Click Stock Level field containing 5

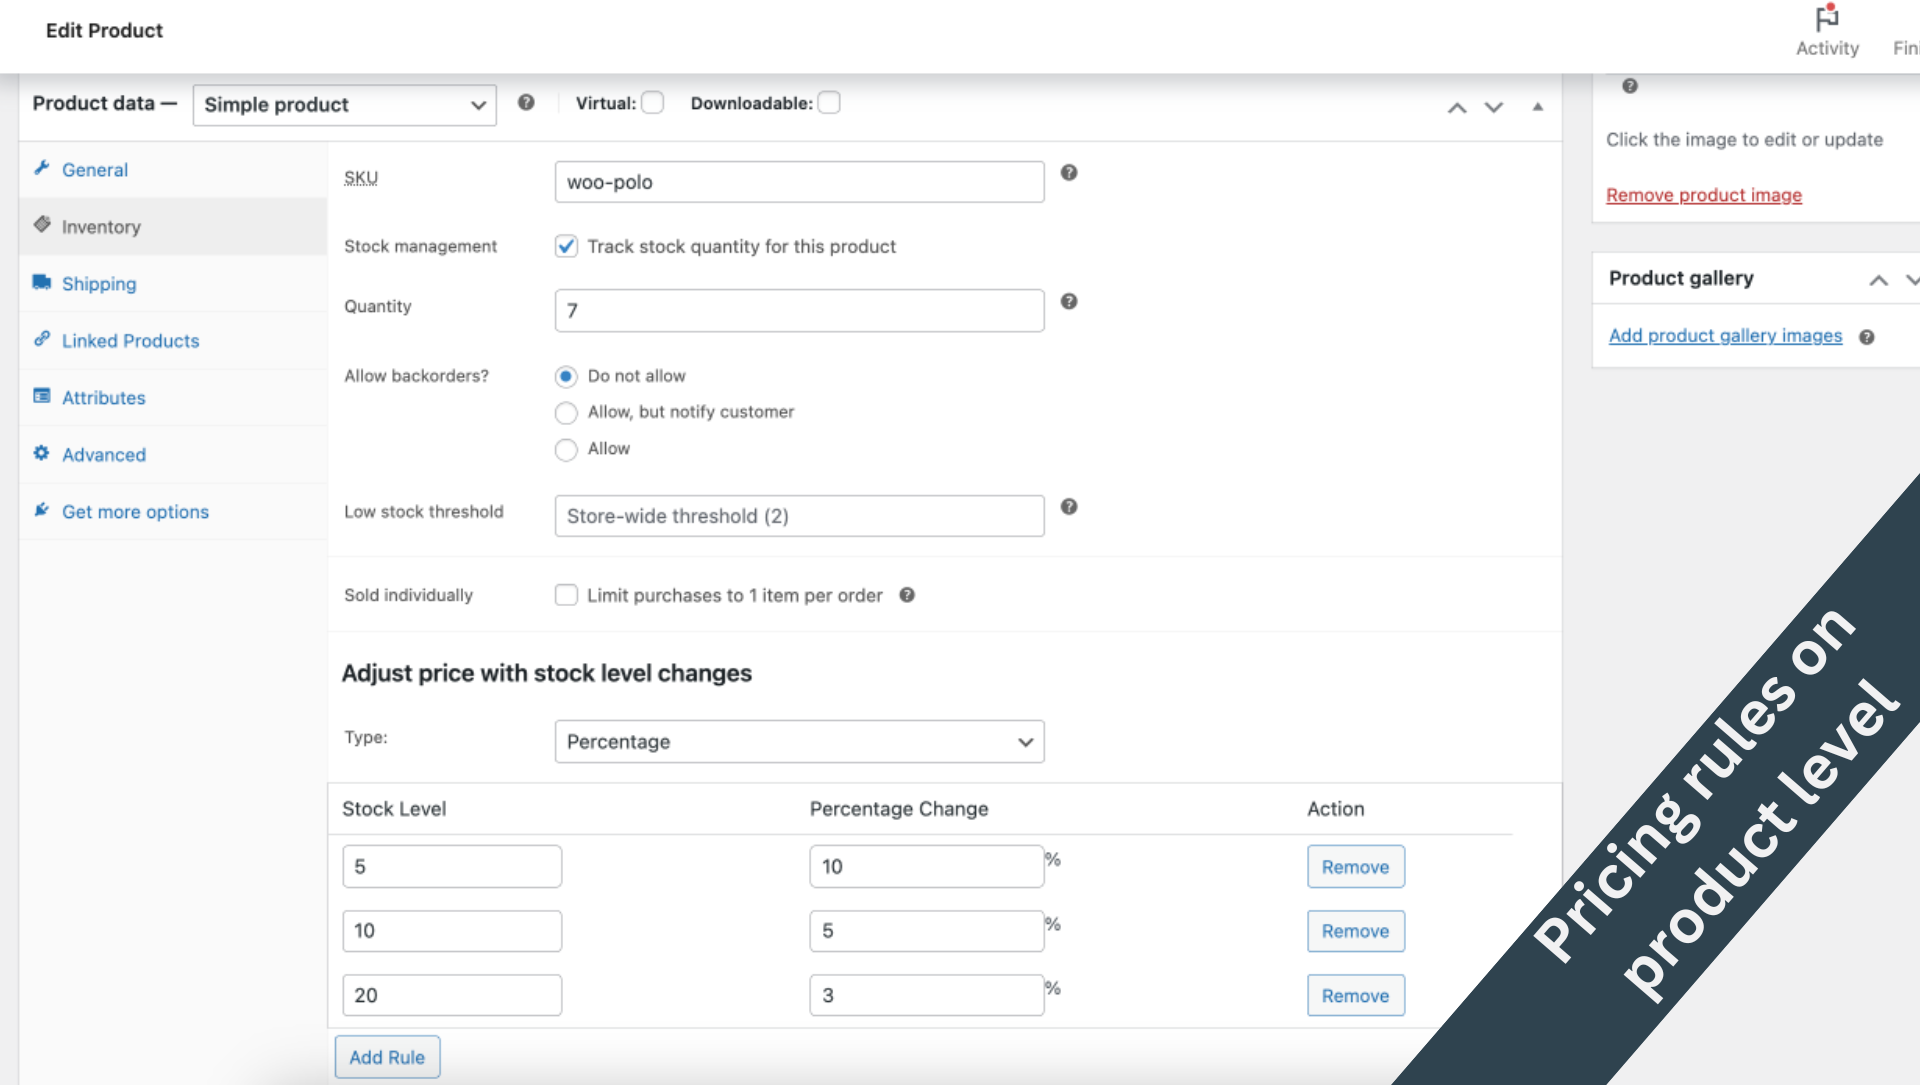tap(452, 866)
